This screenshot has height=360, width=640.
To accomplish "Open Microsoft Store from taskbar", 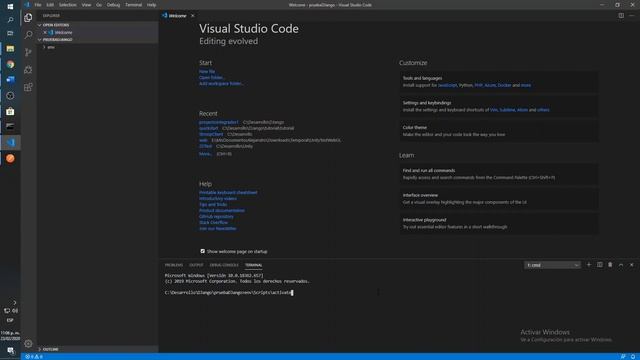I will 10,111.
